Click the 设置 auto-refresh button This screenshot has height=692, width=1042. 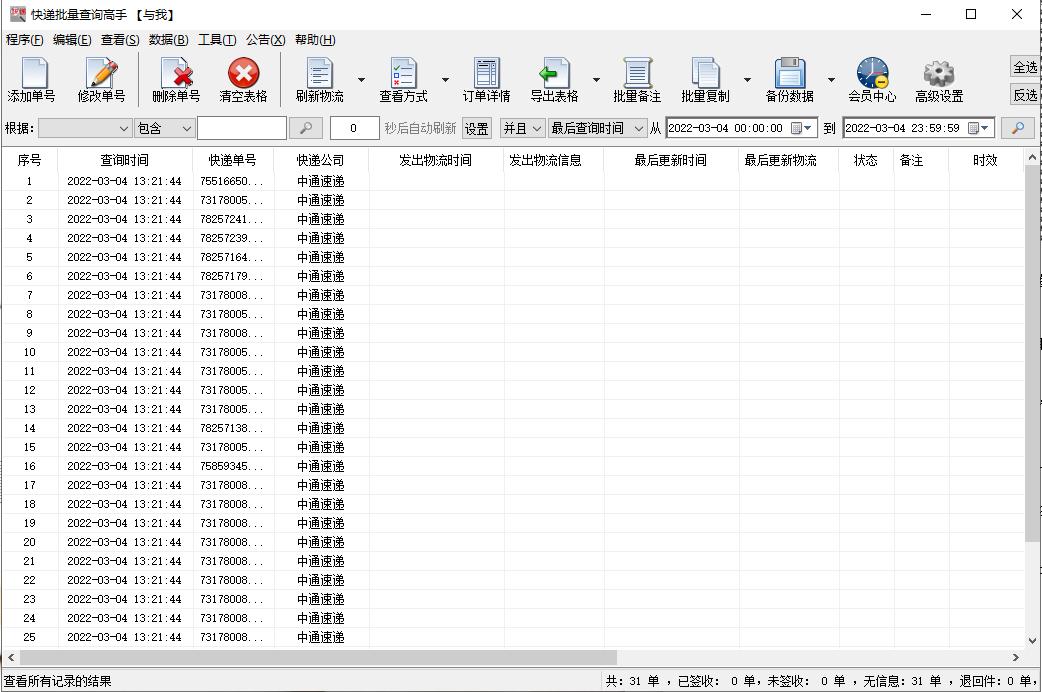coord(477,128)
